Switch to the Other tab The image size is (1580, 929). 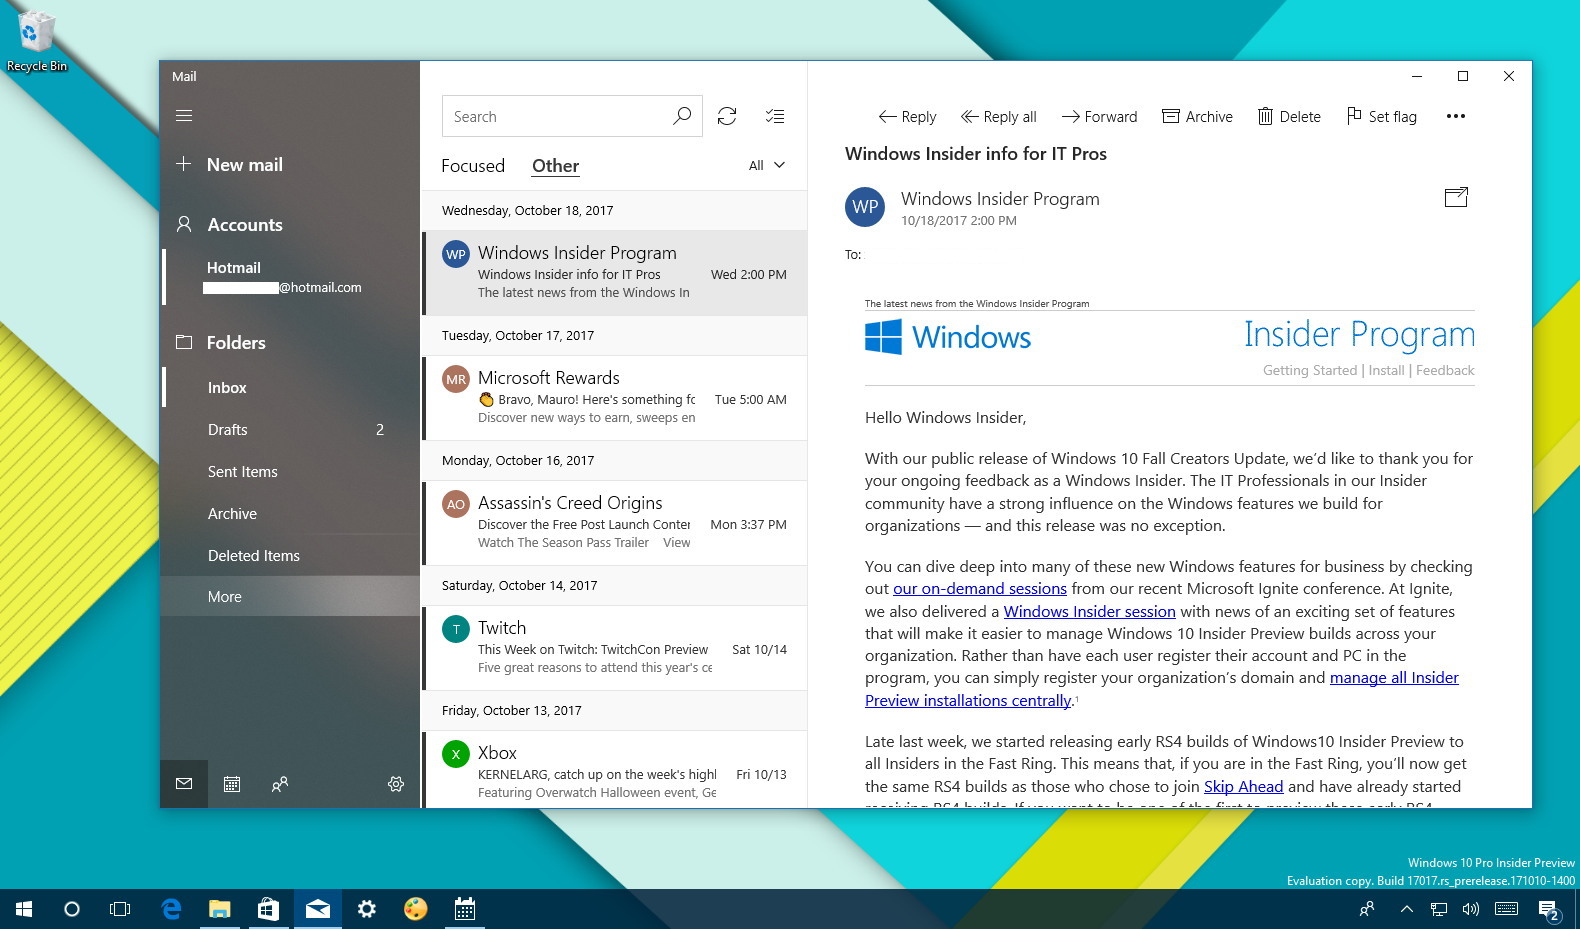(x=555, y=166)
